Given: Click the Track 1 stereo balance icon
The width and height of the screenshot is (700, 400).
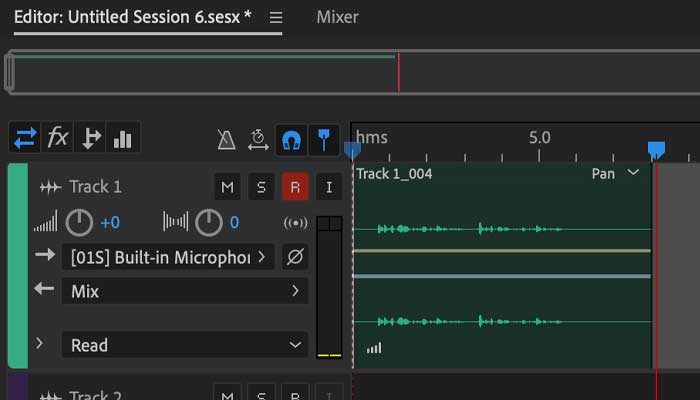Looking at the screenshot, I should pyautogui.click(x=175, y=221).
